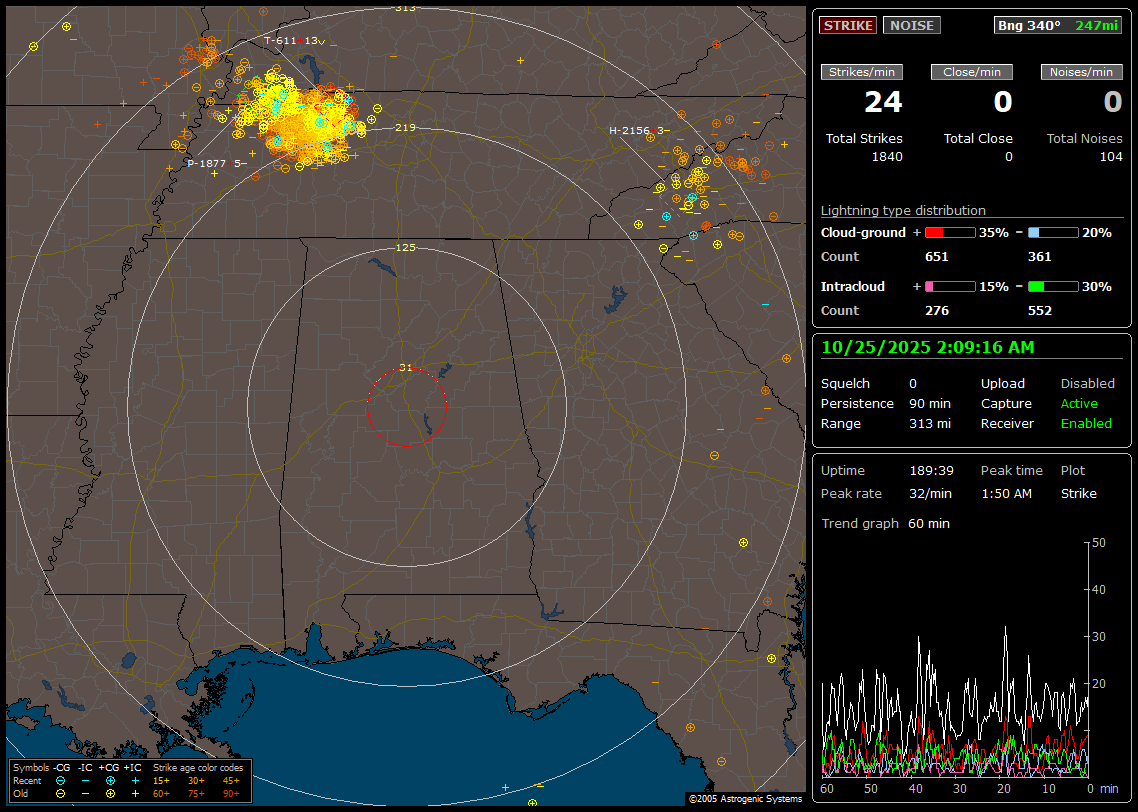Toggle the NOISE indicator button

pyautogui.click(x=911, y=25)
